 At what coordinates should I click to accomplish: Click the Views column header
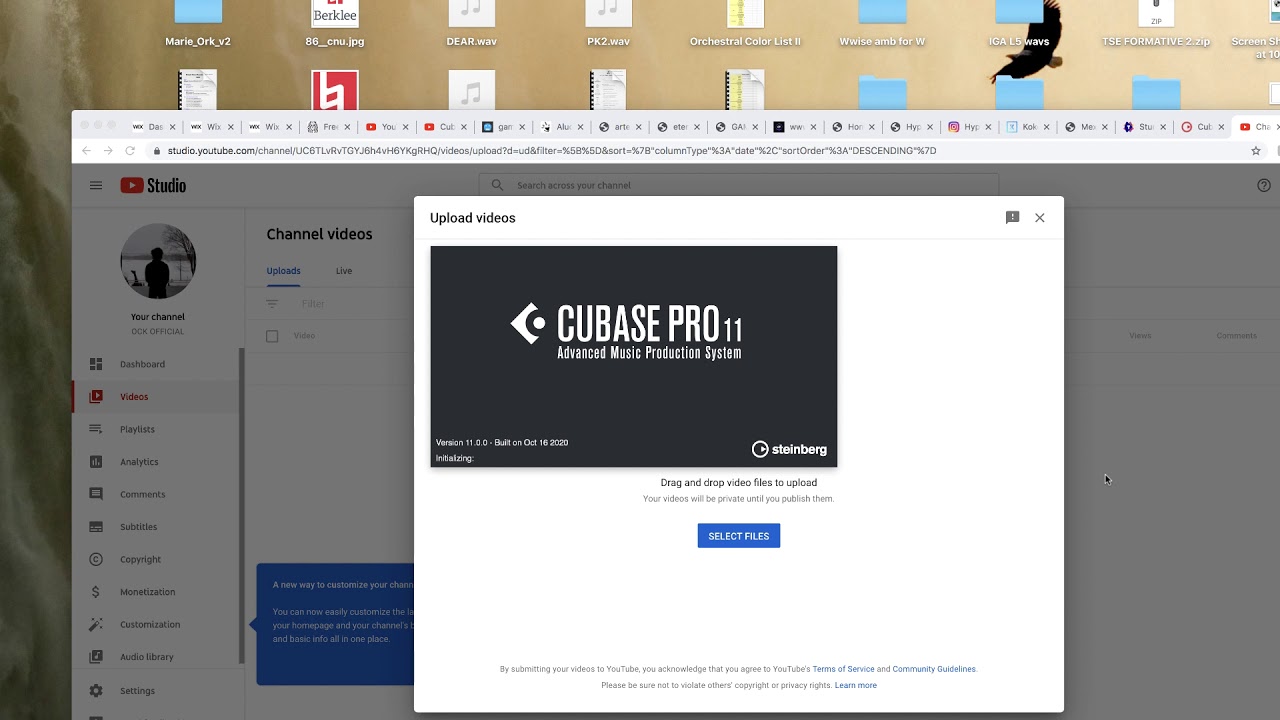coord(1140,336)
